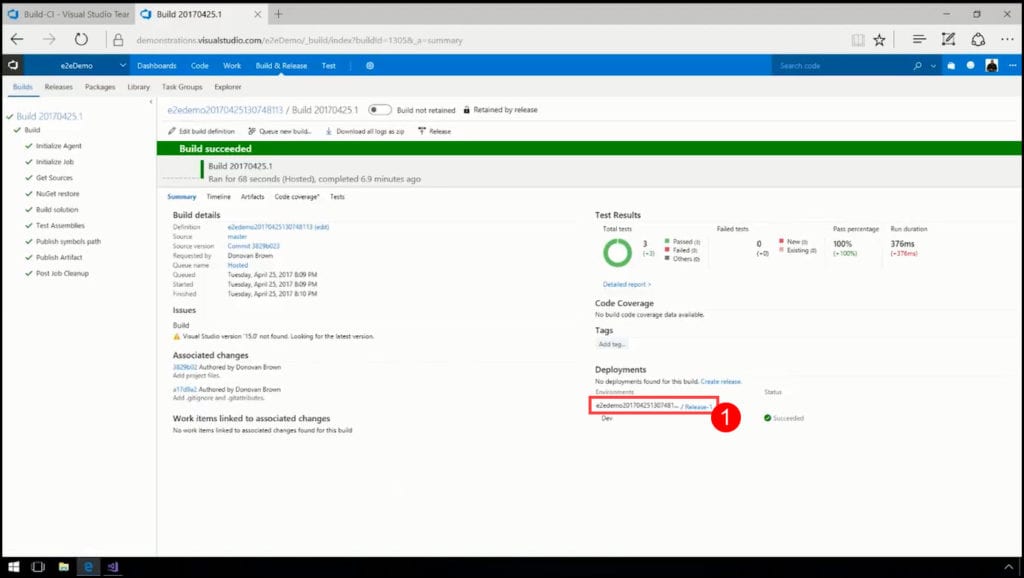
Task: Switch to the Releases tab
Action: [x=59, y=87]
